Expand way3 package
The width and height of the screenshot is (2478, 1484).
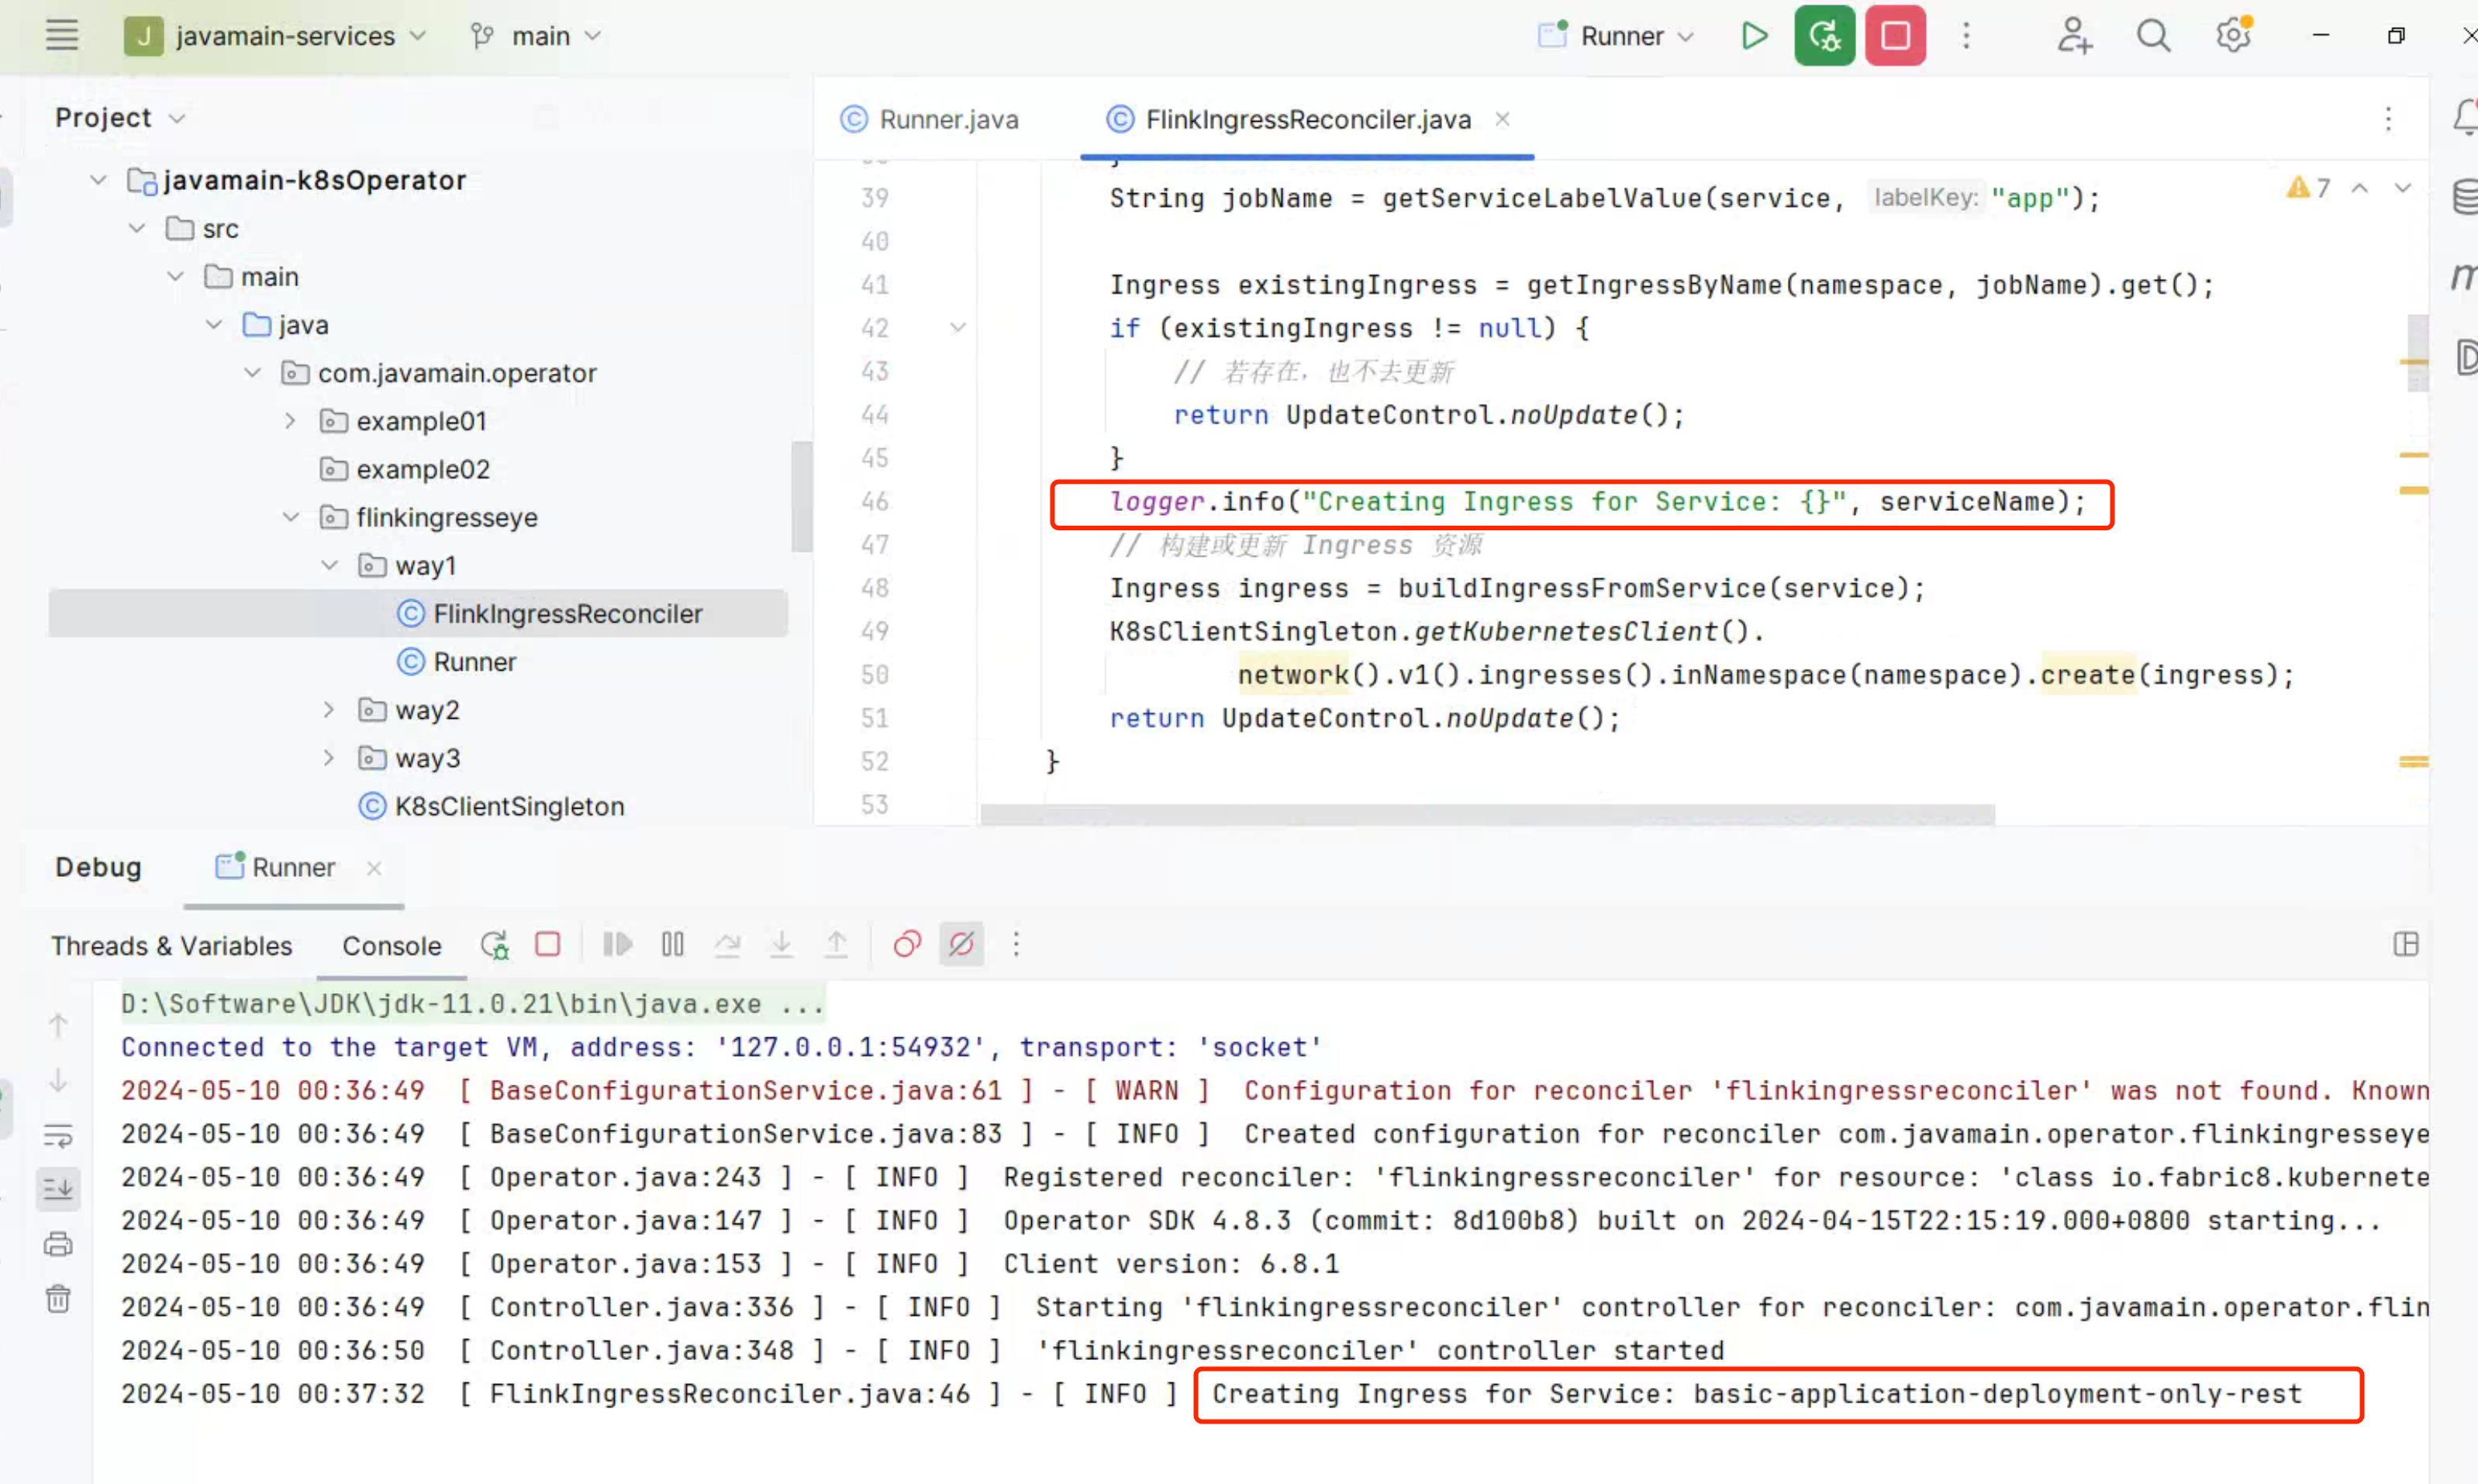pyautogui.click(x=328, y=758)
